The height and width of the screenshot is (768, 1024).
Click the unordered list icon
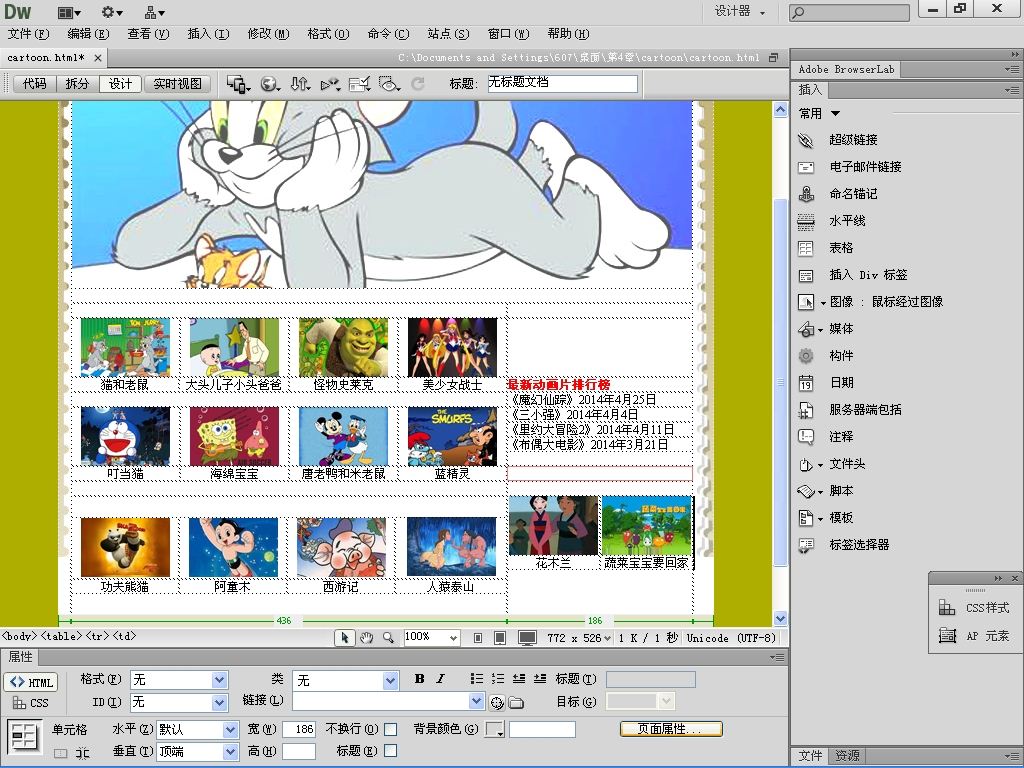click(477, 679)
